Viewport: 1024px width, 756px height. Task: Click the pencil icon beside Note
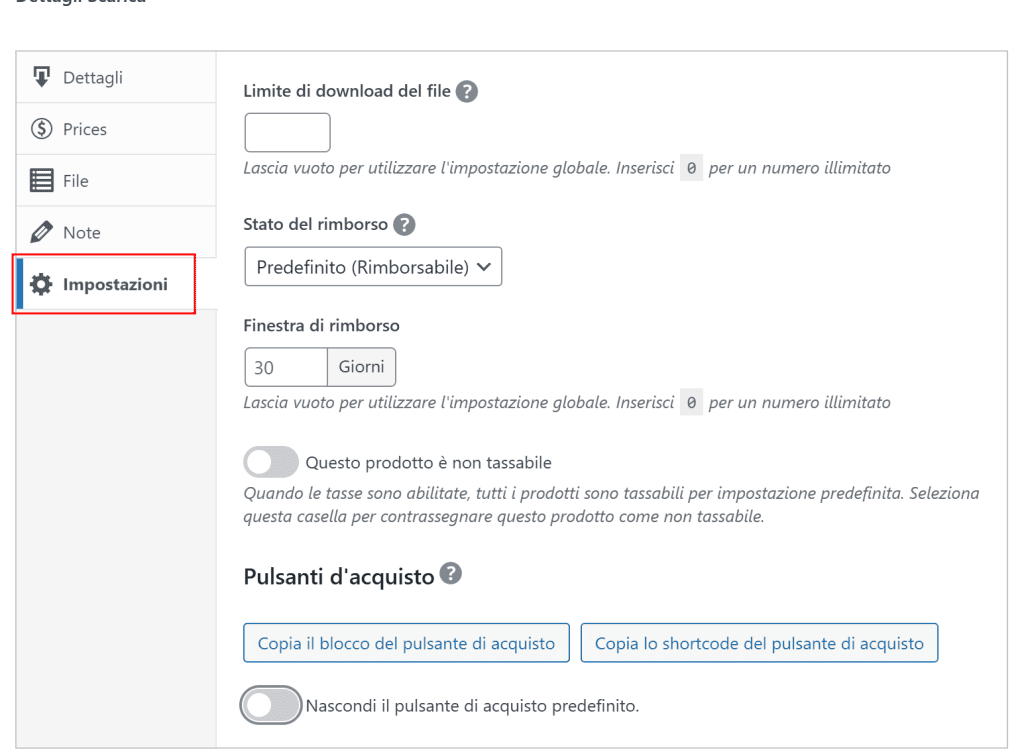(x=40, y=231)
